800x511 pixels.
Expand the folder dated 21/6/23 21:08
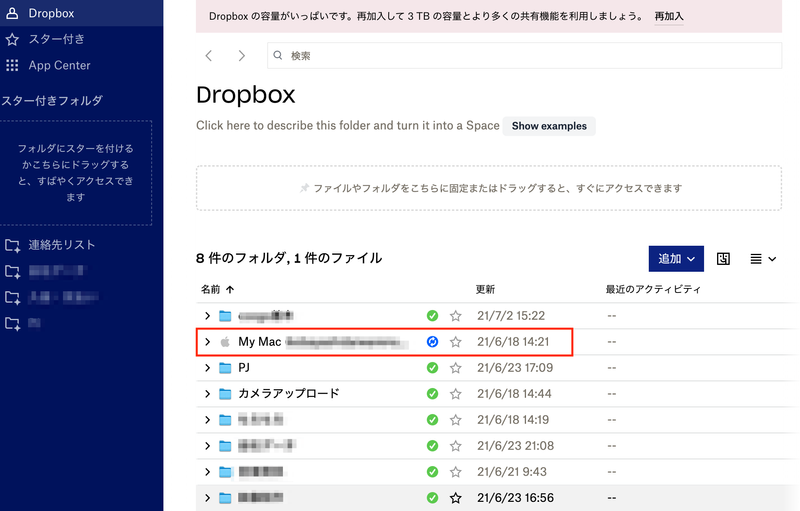[x=207, y=446]
